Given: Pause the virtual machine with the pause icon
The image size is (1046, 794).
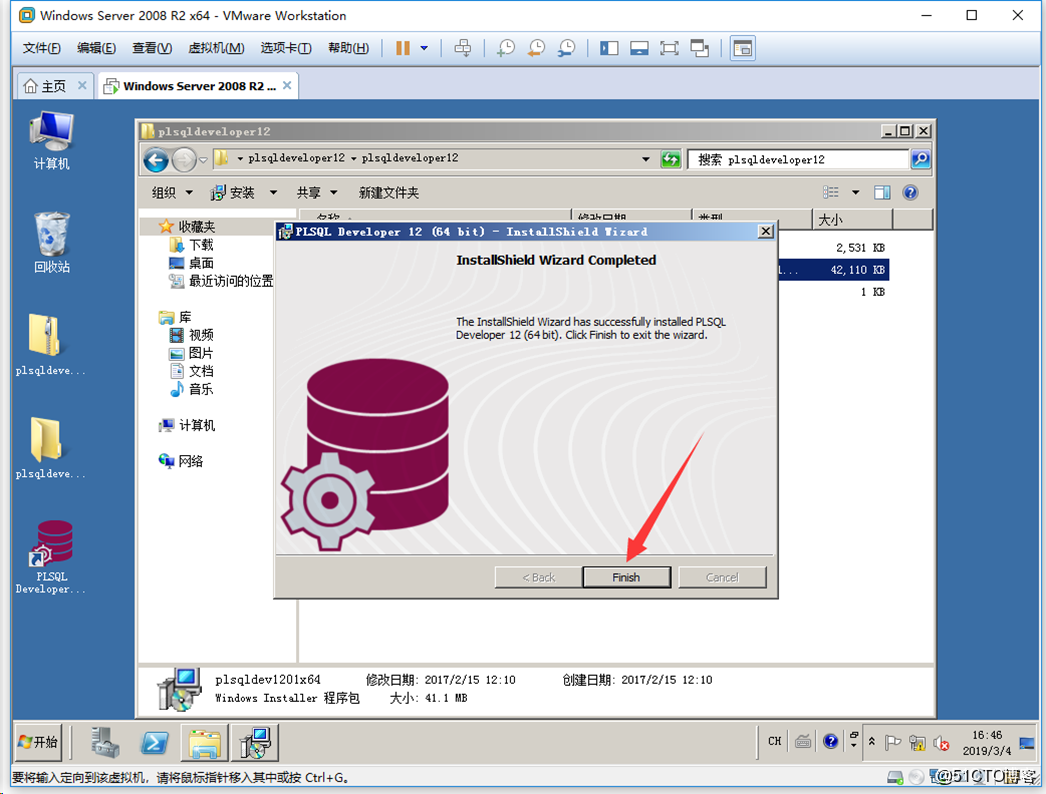Looking at the screenshot, I should (403, 48).
